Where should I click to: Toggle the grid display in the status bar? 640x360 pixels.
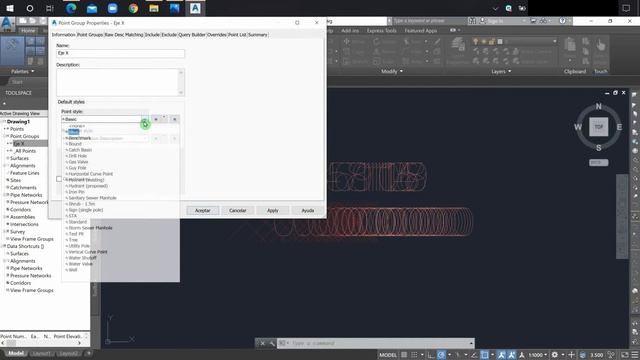(x=404, y=355)
